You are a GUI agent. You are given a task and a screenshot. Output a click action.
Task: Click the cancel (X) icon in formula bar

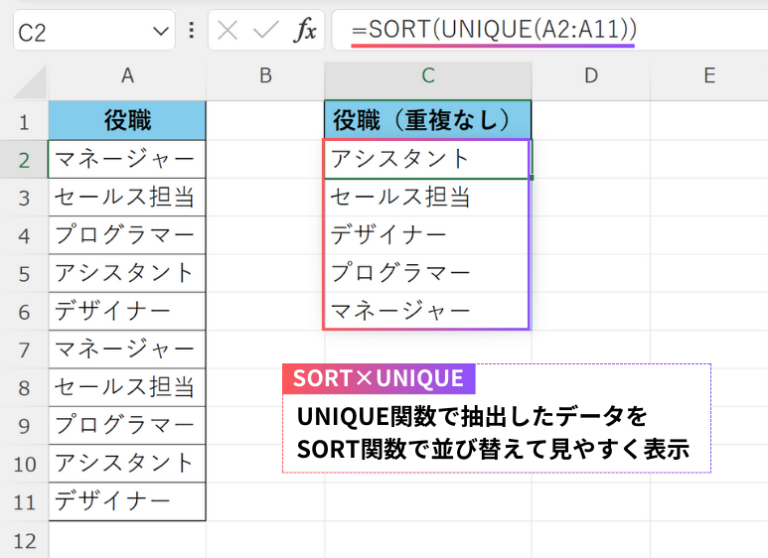click(x=227, y=31)
